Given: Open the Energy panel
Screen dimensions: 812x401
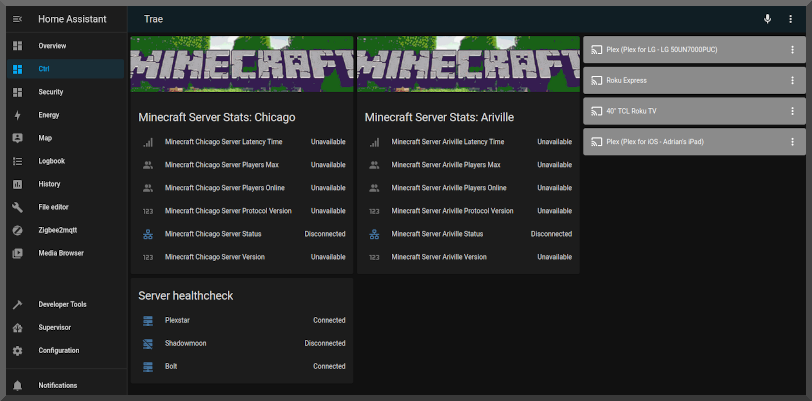Looking at the screenshot, I should 49,115.
